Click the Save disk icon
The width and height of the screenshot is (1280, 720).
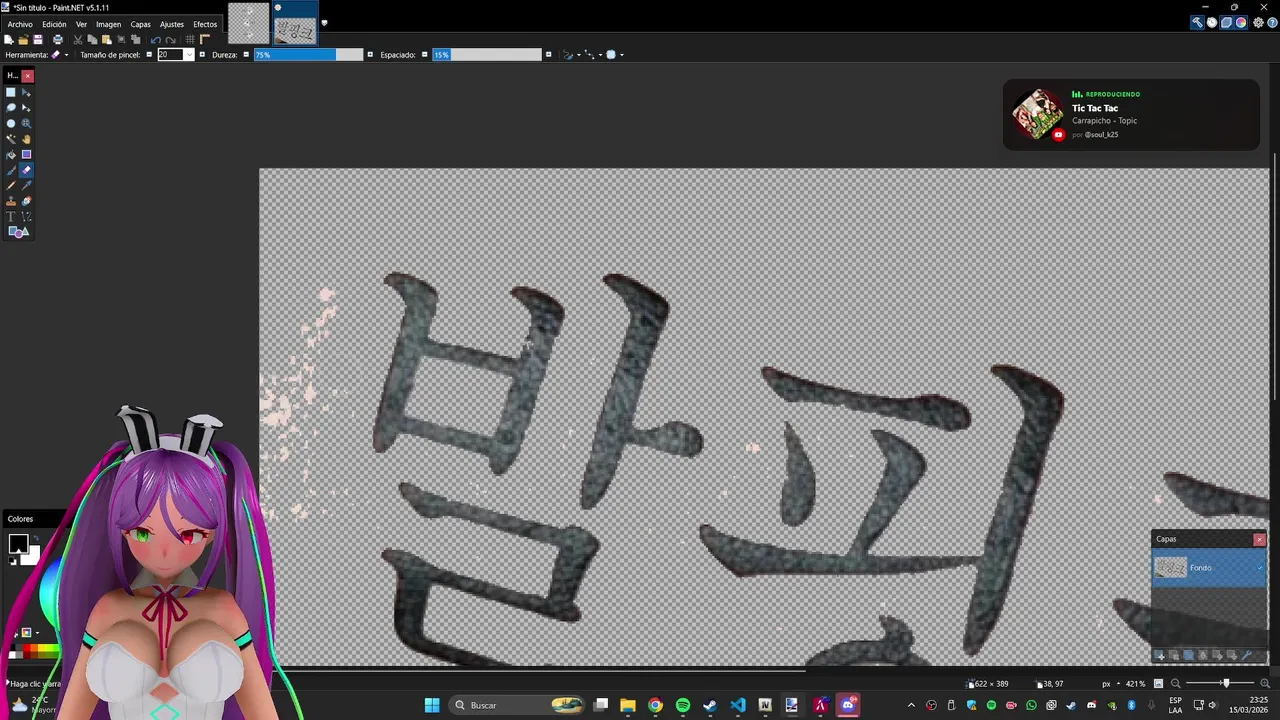click(x=38, y=40)
